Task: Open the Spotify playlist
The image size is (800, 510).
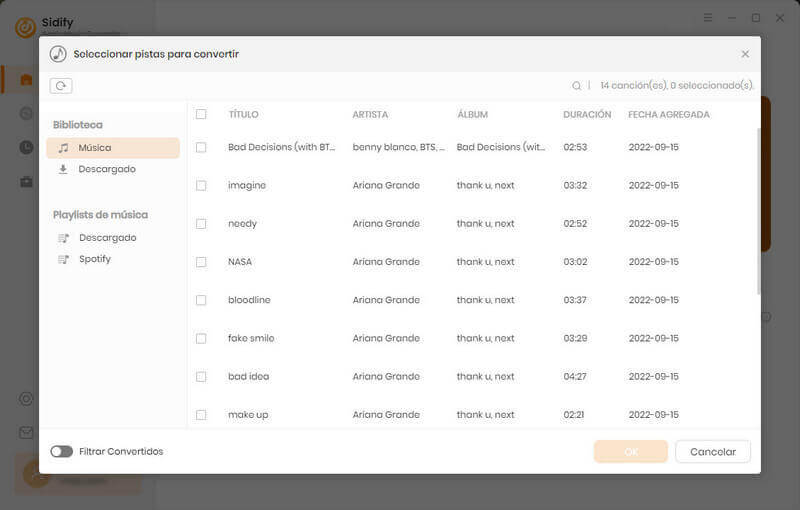Action: (94, 259)
